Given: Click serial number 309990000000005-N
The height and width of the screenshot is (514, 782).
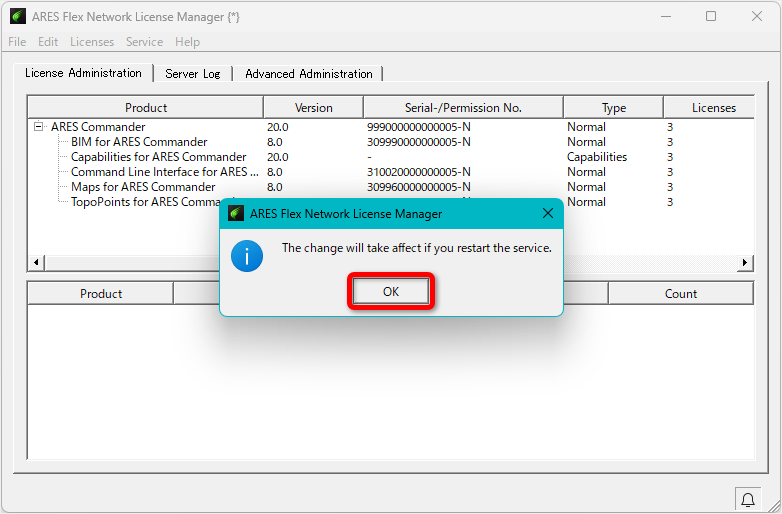Looking at the screenshot, I should coord(418,142).
